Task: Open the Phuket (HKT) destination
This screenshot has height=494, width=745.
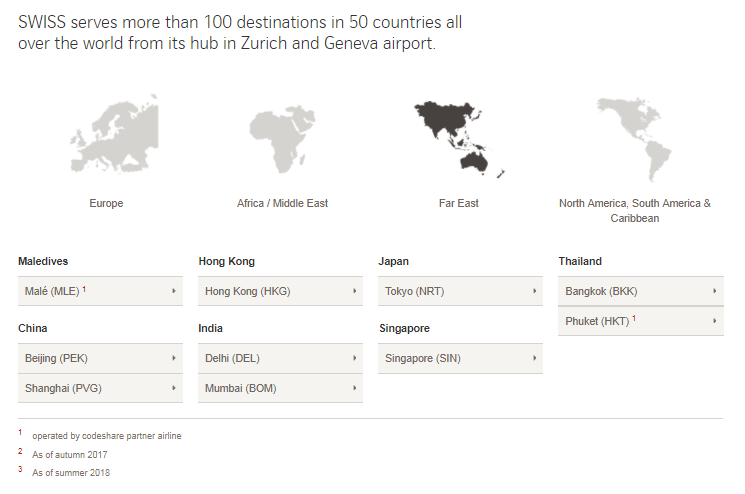Action: pos(641,321)
